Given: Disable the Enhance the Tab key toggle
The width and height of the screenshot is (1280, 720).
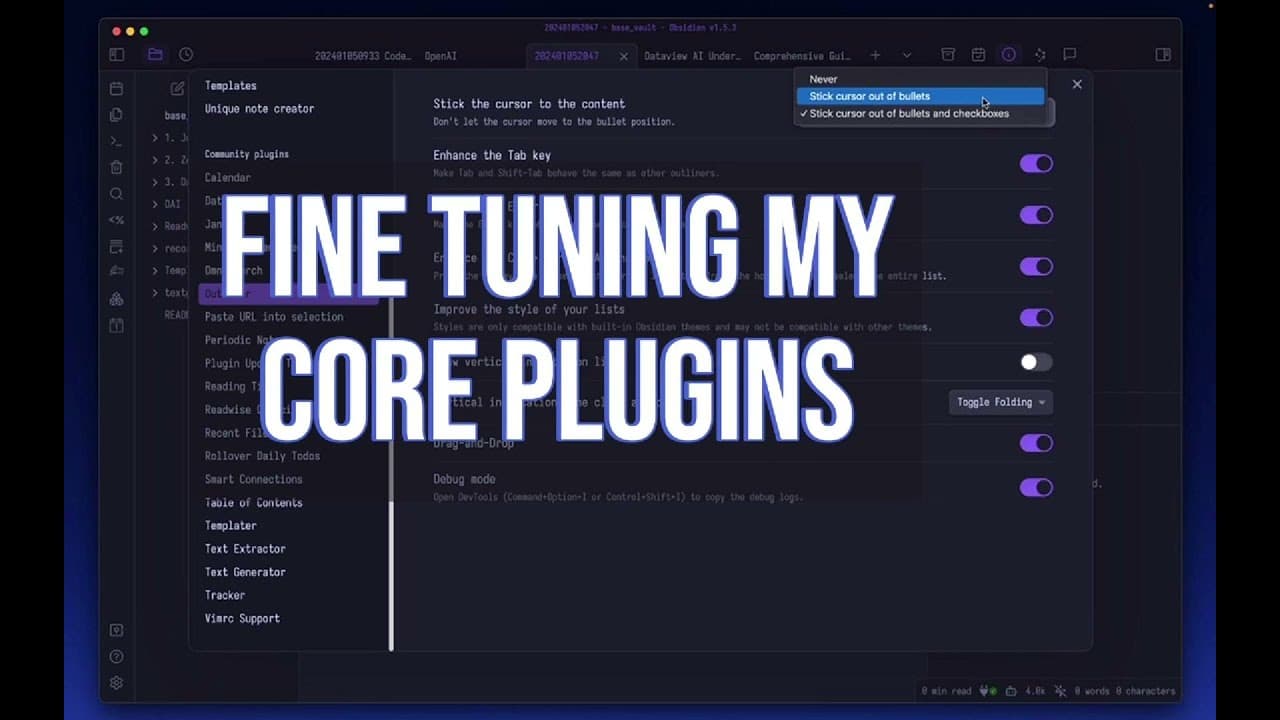Looking at the screenshot, I should pos(1036,163).
